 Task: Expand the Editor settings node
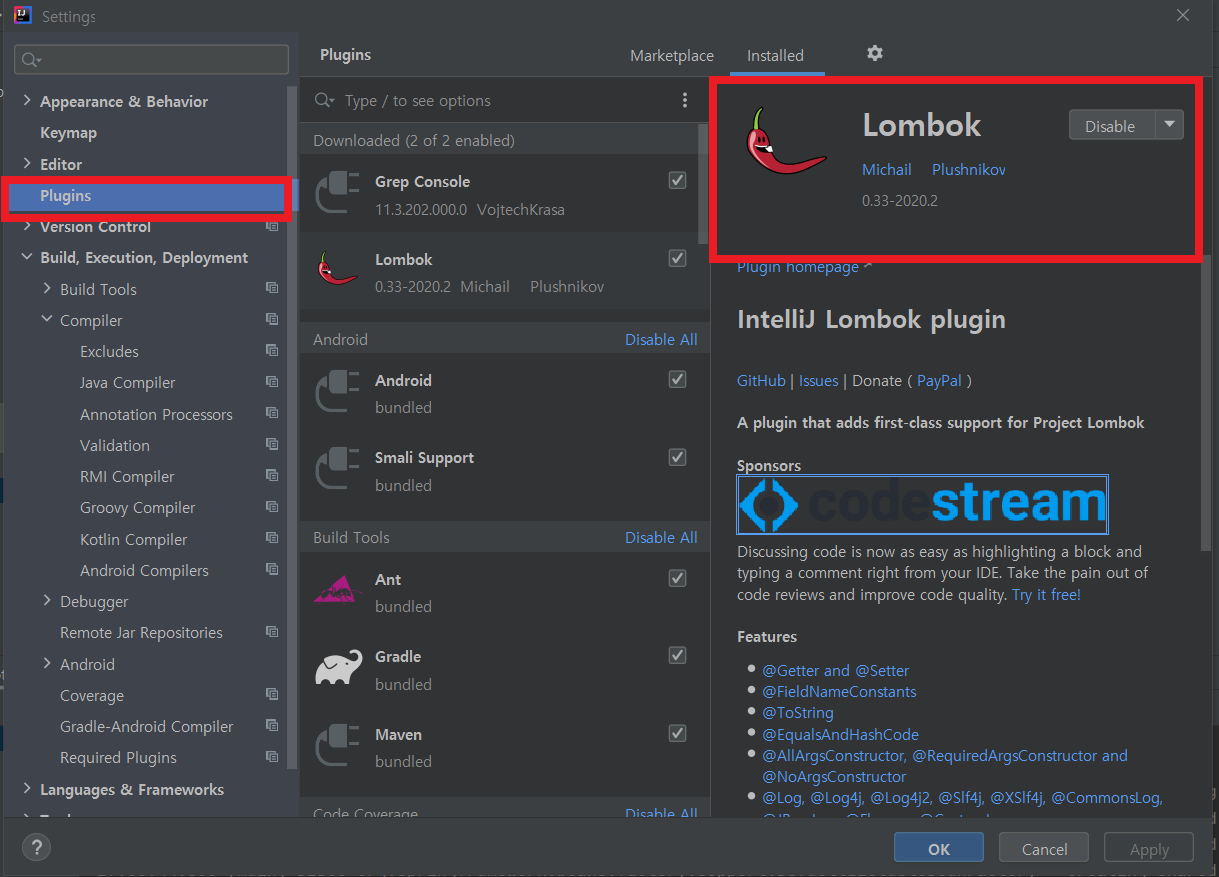point(26,164)
